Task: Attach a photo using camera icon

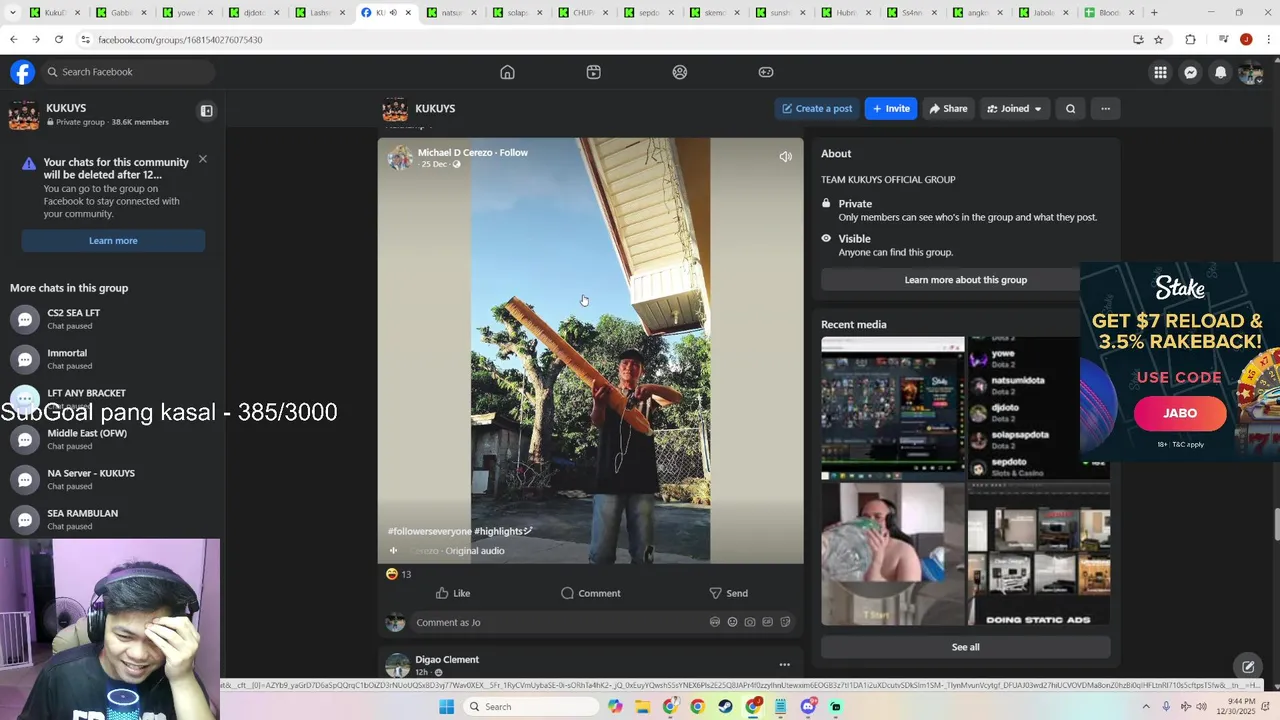Action: click(x=750, y=622)
